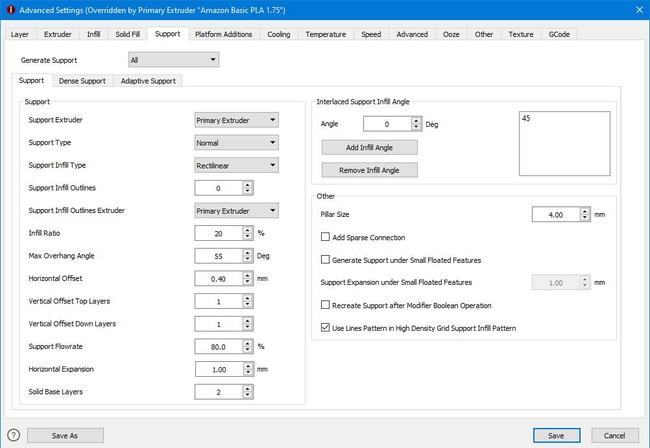Select the 45 entry in angle list
650x448 pixels.
(527, 118)
